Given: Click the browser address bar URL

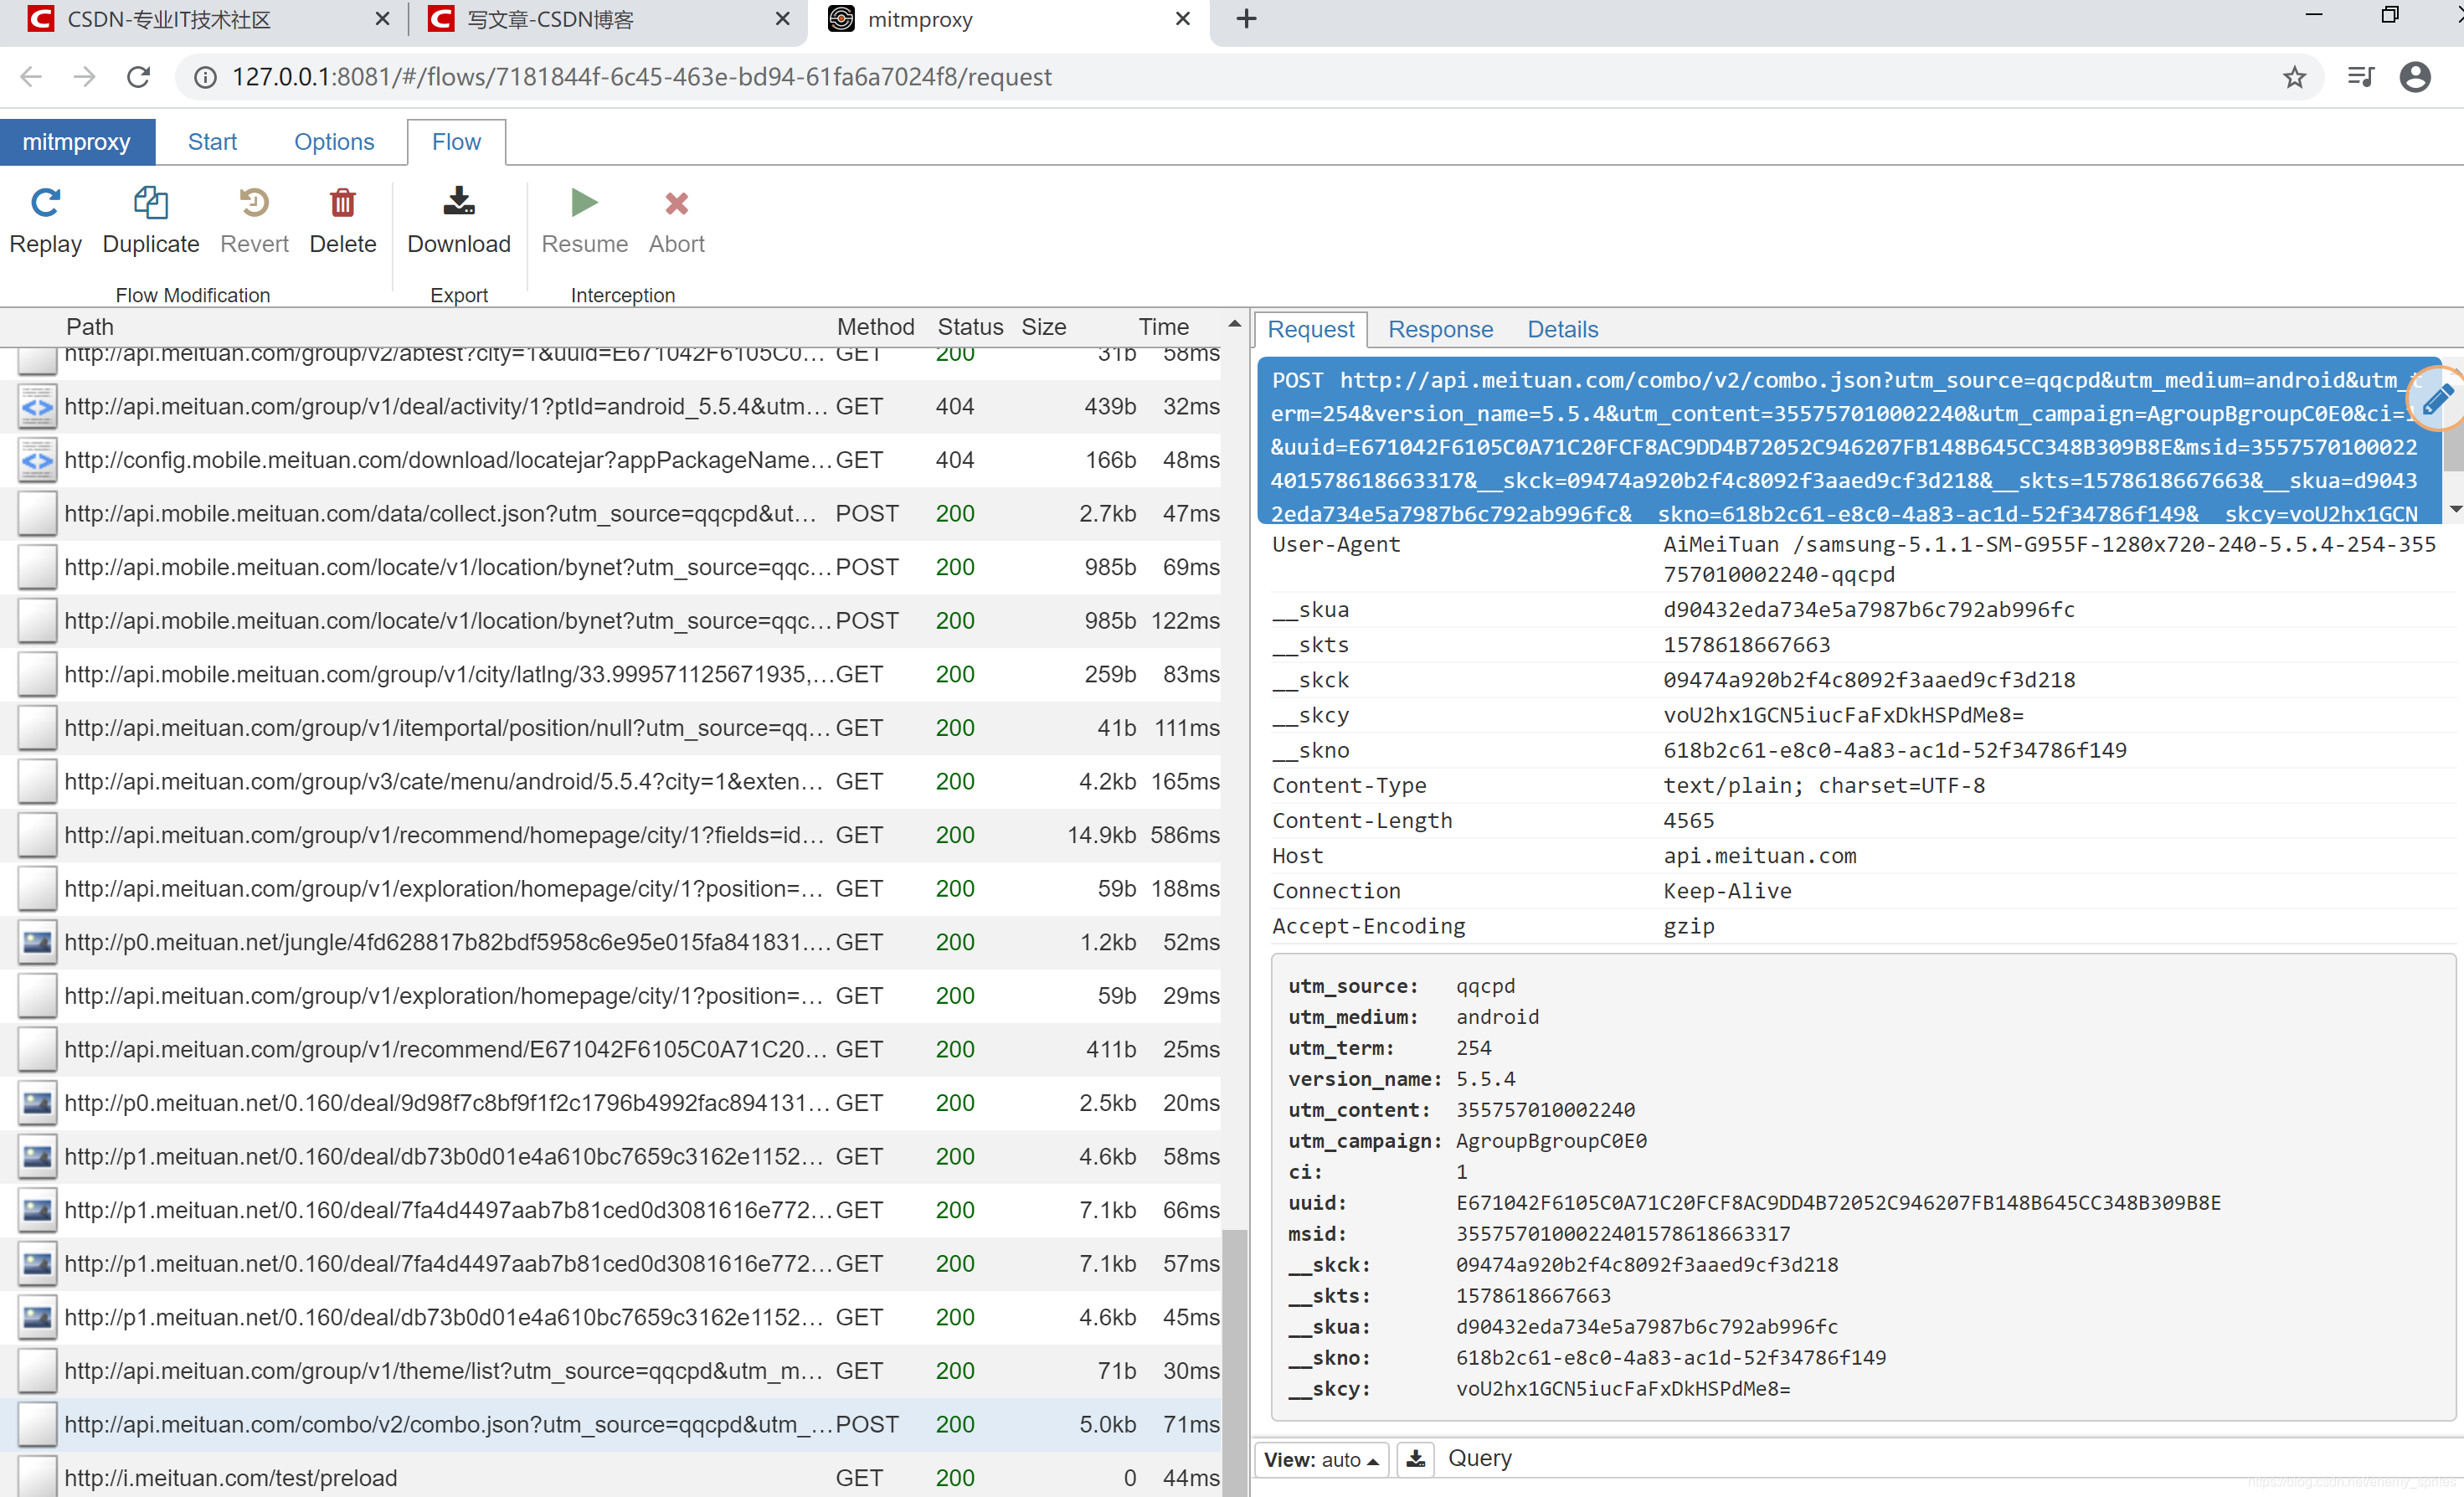Looking at the screenshot, I should 641,77.
